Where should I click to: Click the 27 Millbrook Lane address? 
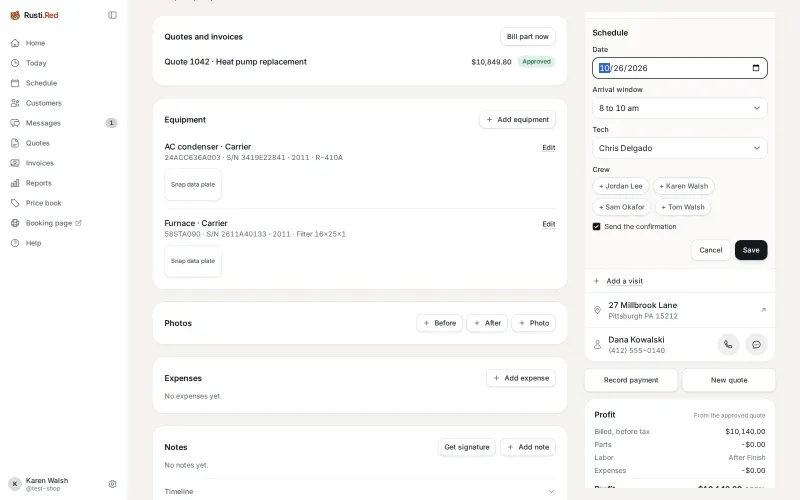point(642,305)
